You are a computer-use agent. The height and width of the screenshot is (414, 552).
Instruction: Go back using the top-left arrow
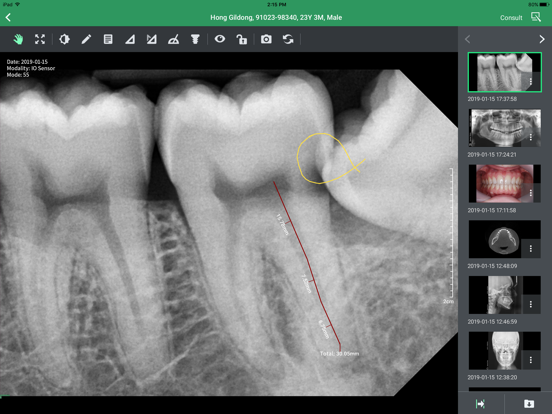[x=8, y=17]
